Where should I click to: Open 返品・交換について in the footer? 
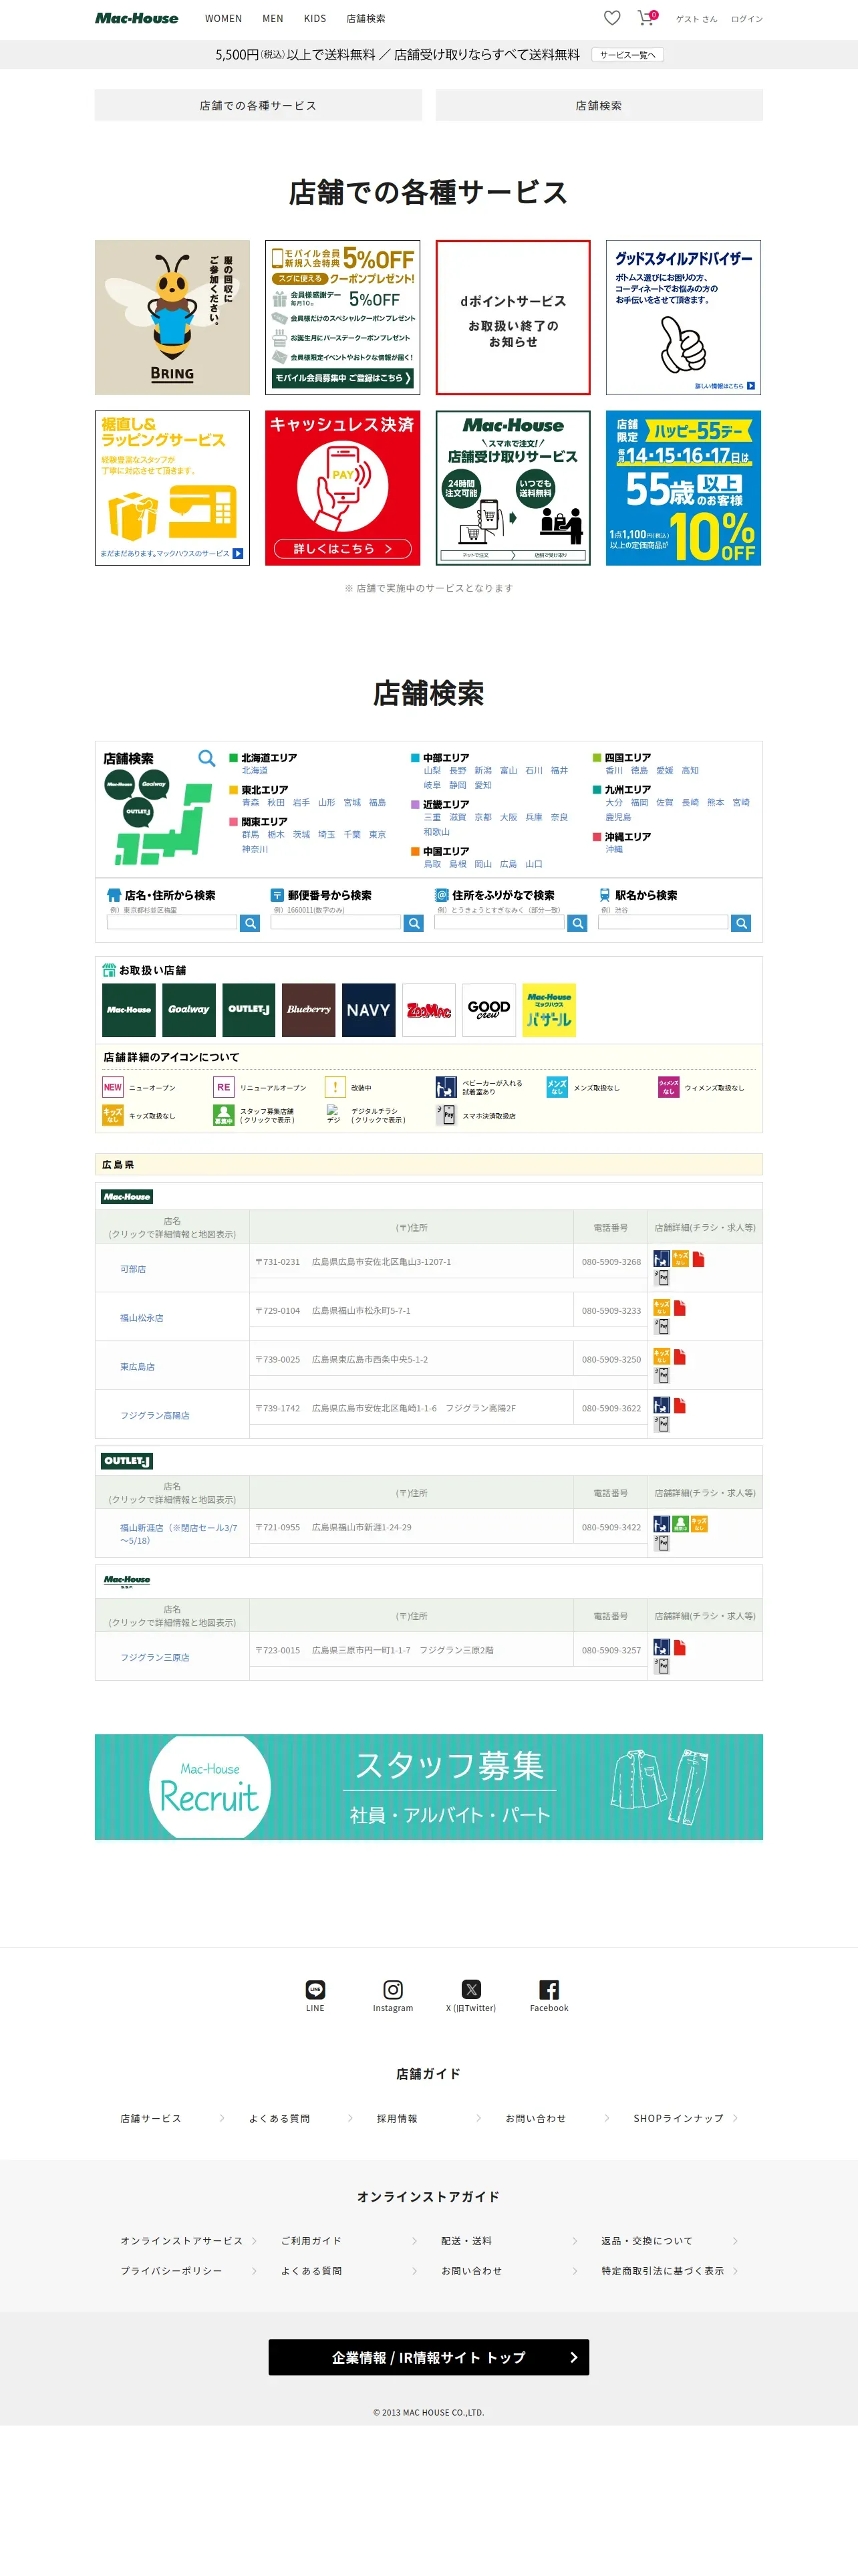pos(647,2241)
